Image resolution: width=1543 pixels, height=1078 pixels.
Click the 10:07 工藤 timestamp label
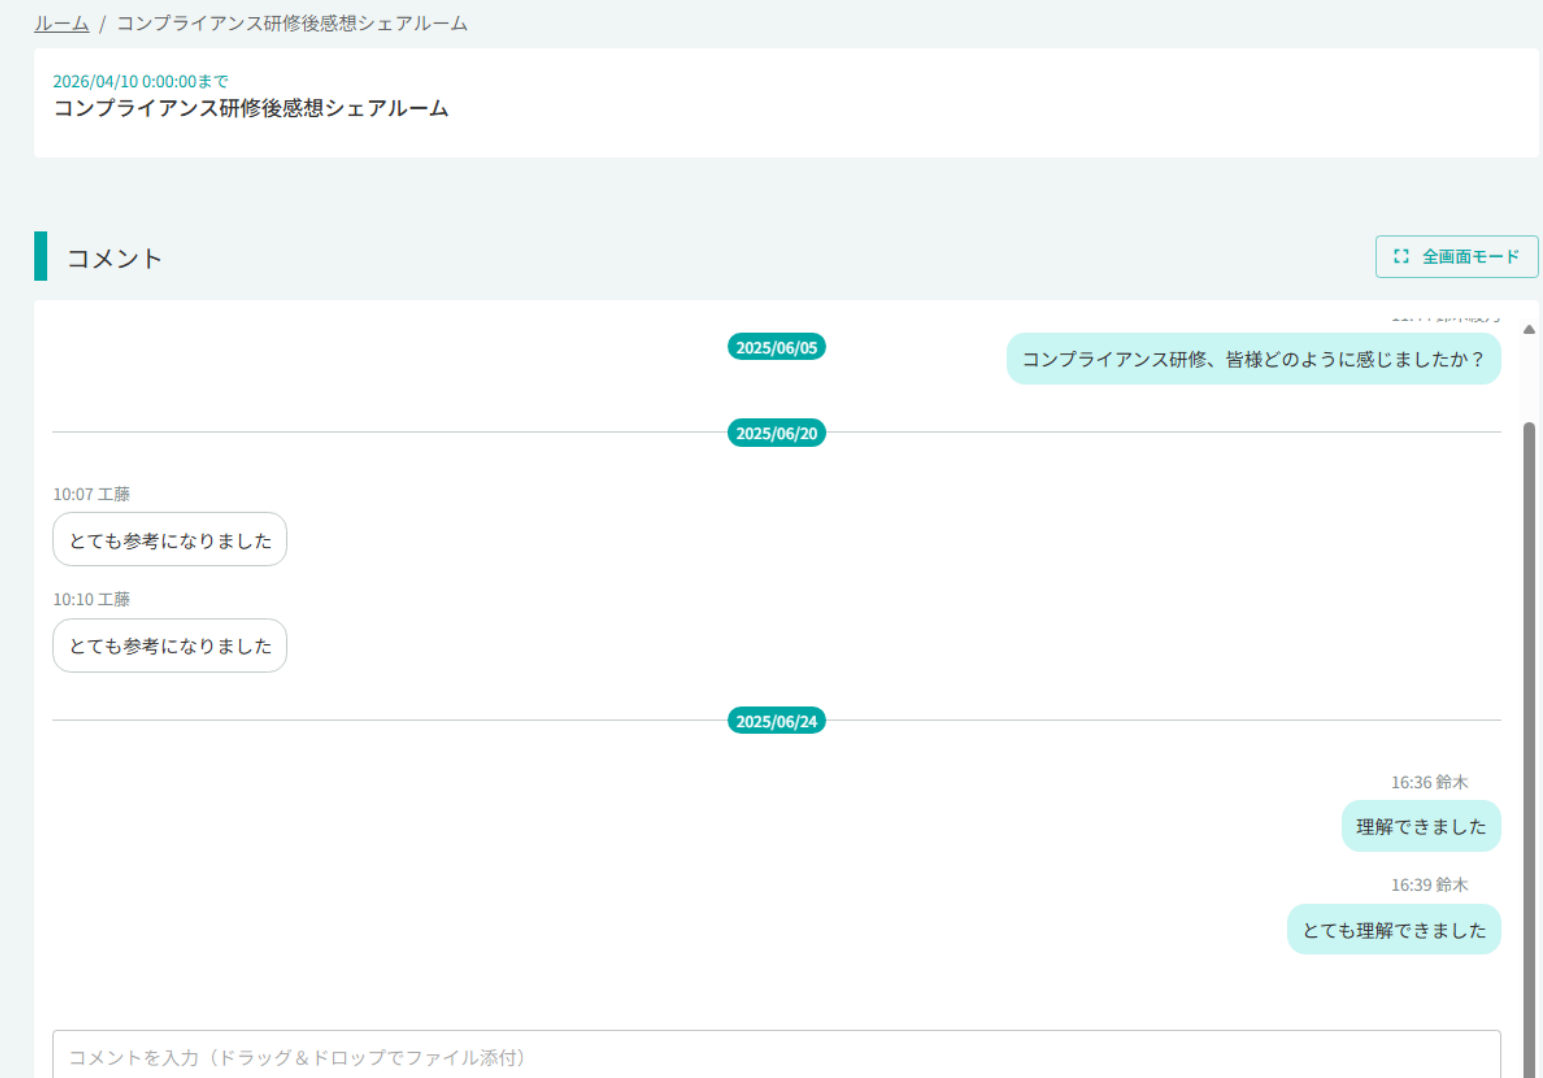[91, 494]
